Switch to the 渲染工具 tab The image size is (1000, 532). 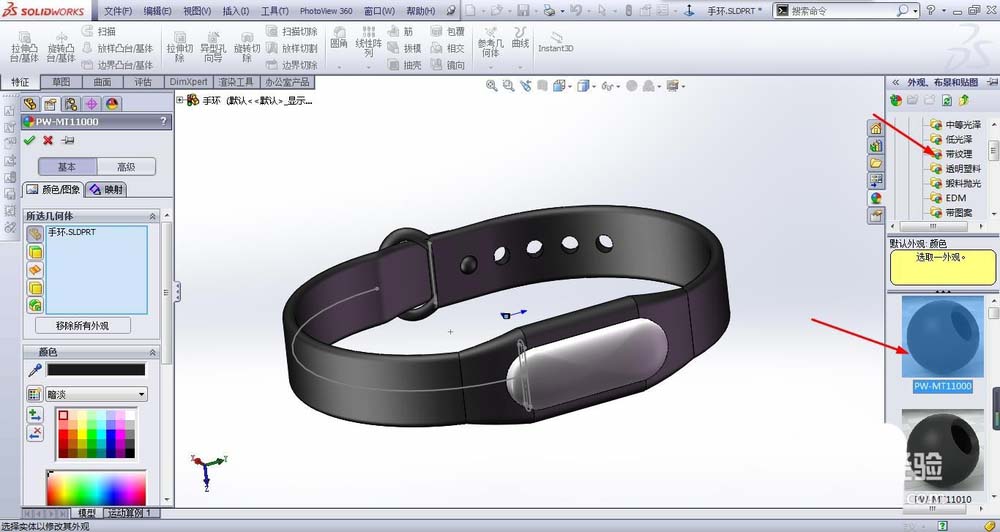point(236,82)
